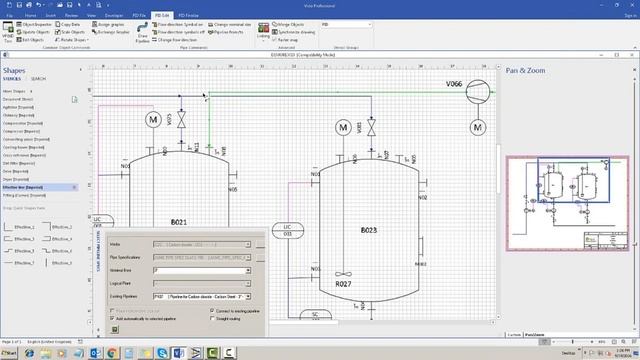Open the Review ribbon tab
The height and width of the screenshot is (360, 640).
71,16
